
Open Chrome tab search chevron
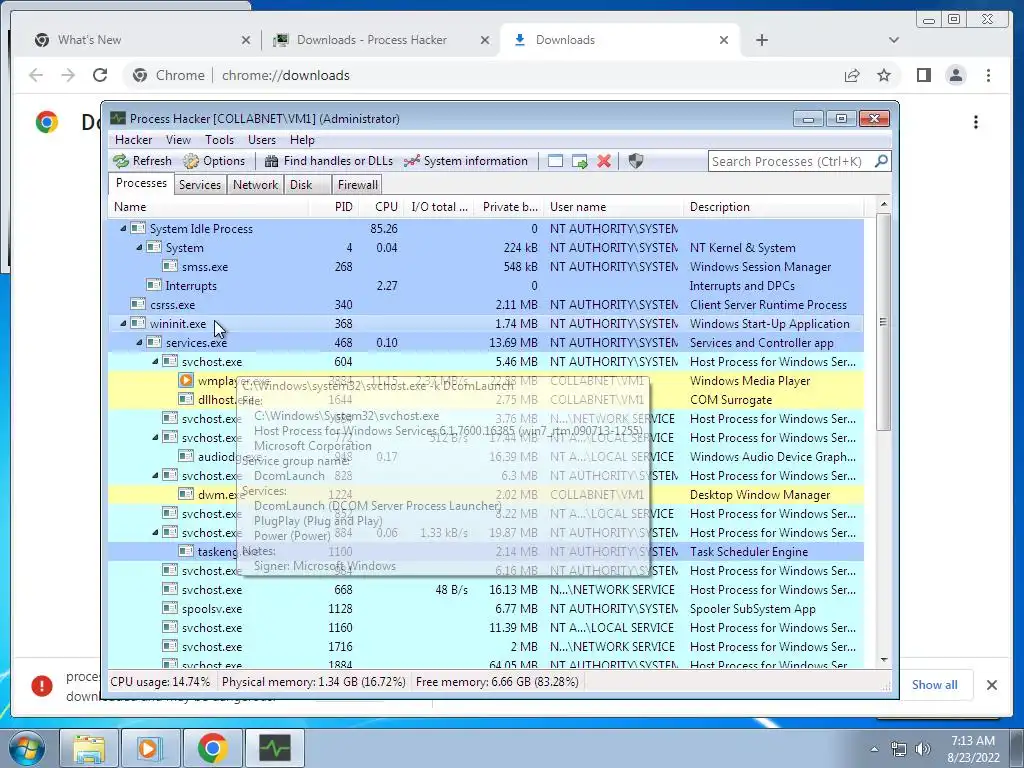coord(894,40)
